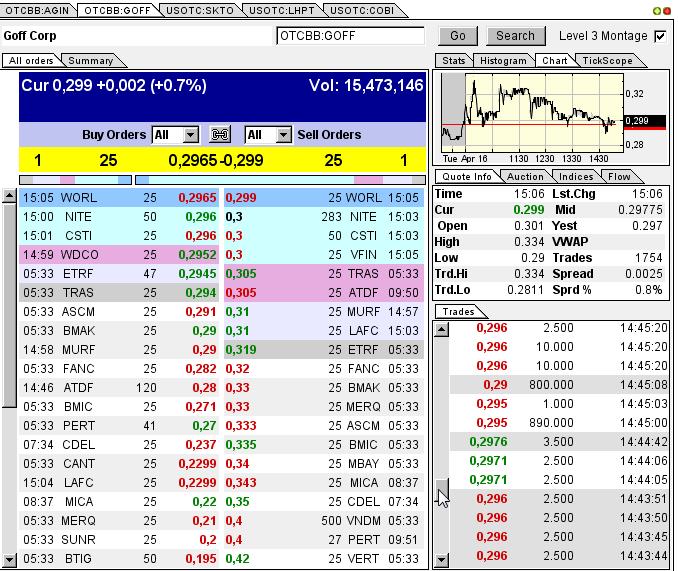Click the red circle icon at top right
678x571 pixels.
666,11
